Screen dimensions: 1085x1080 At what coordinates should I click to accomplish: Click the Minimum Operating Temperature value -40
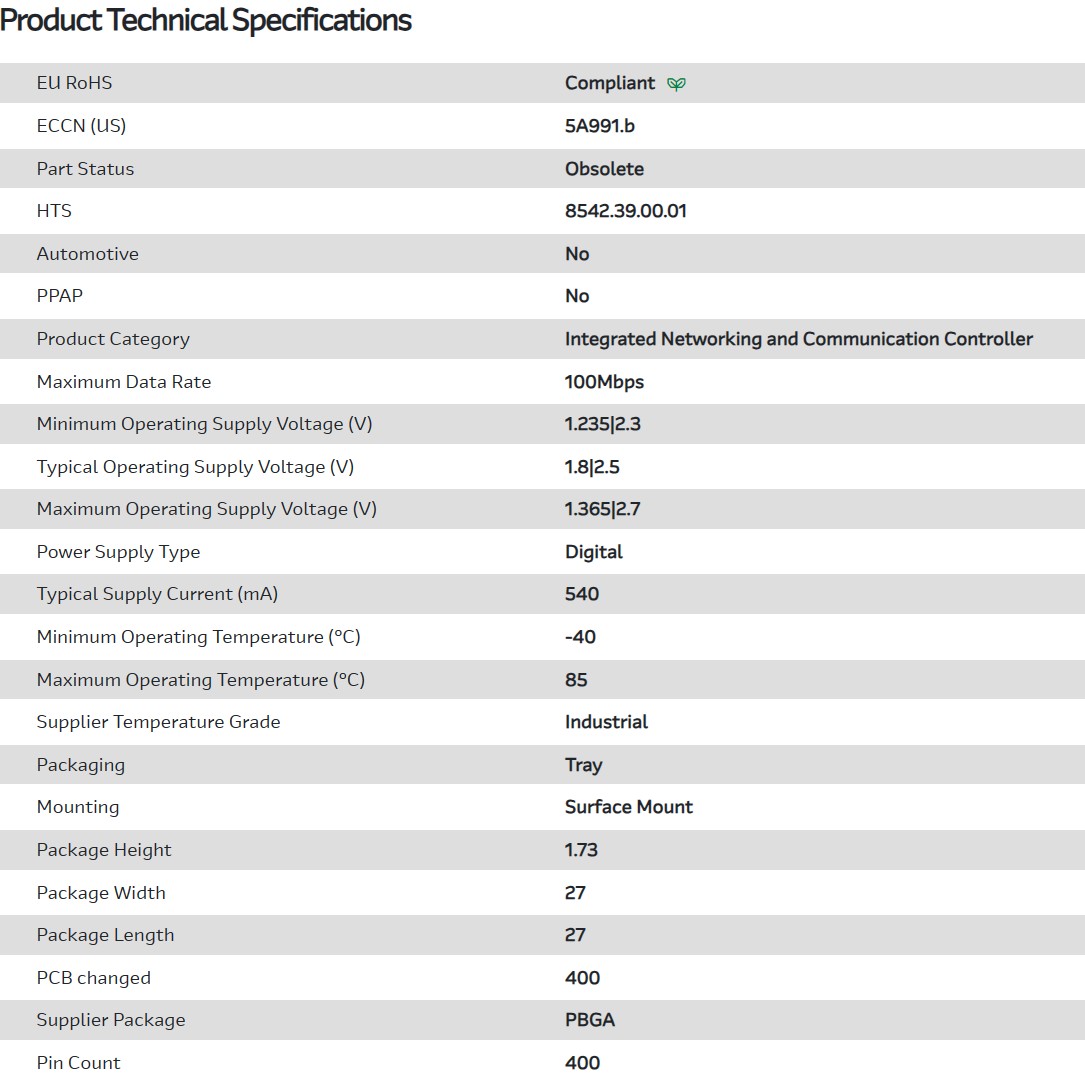tap(580, 637)
